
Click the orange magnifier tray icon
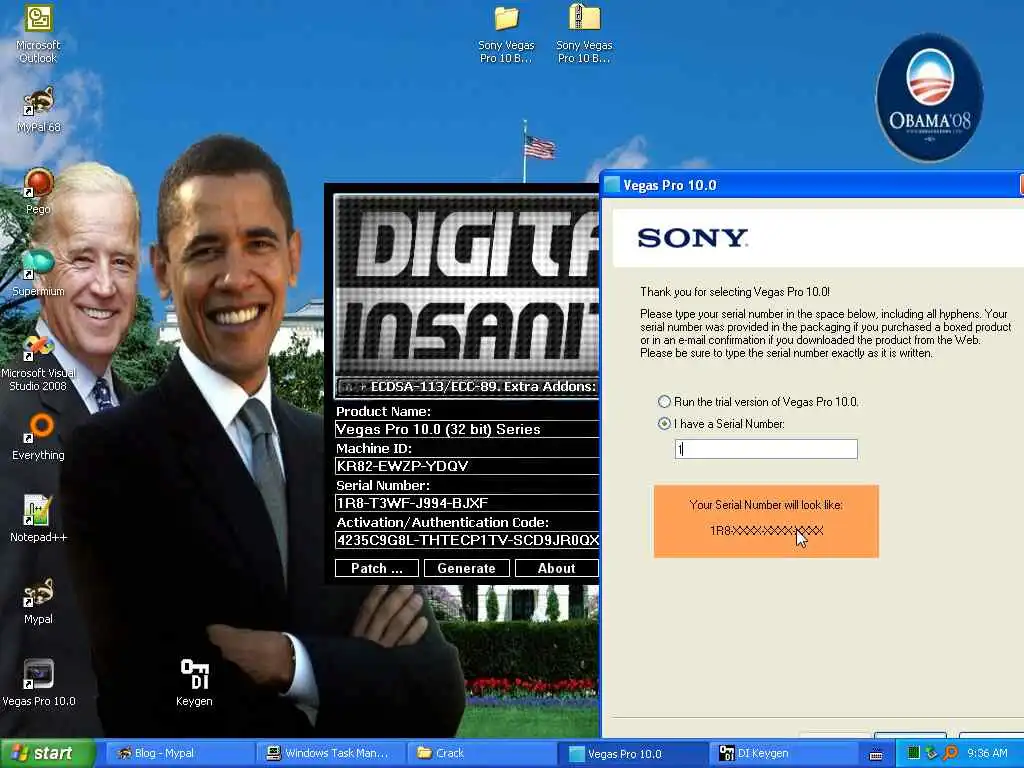pyautogui.click(x=950, y=753)
